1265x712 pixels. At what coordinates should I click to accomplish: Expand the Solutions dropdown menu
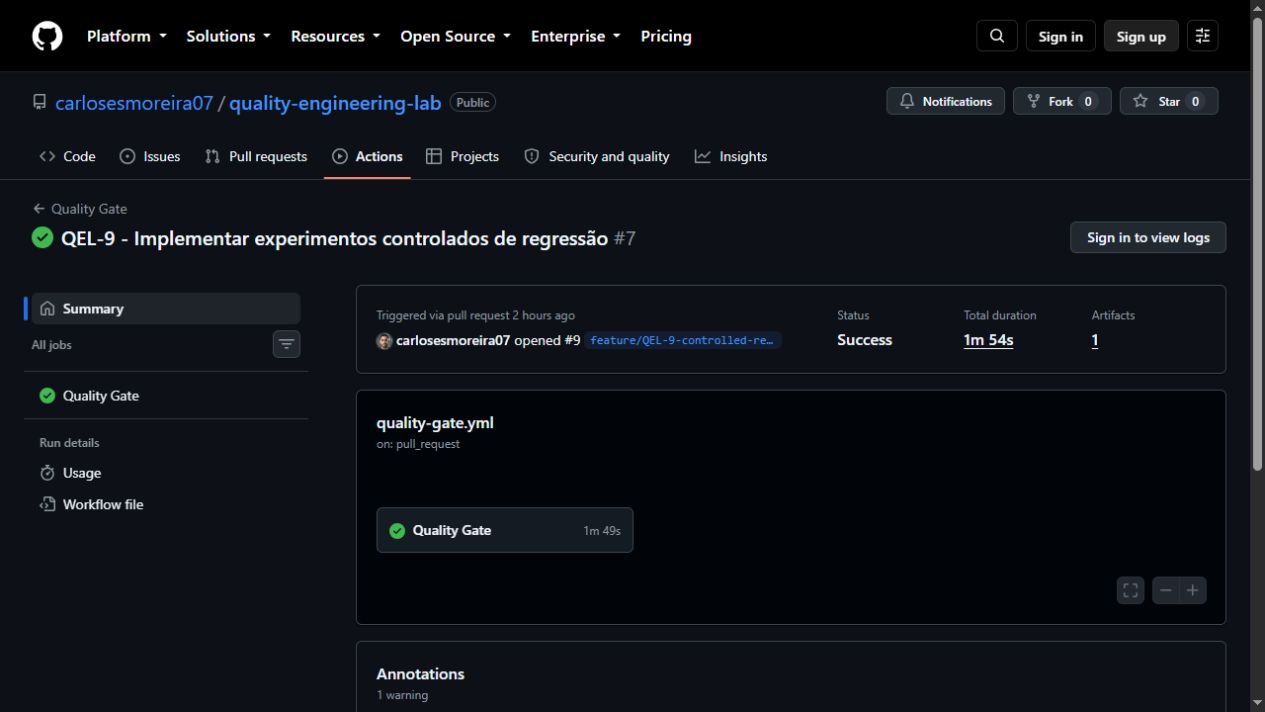[x=229, y=36]
